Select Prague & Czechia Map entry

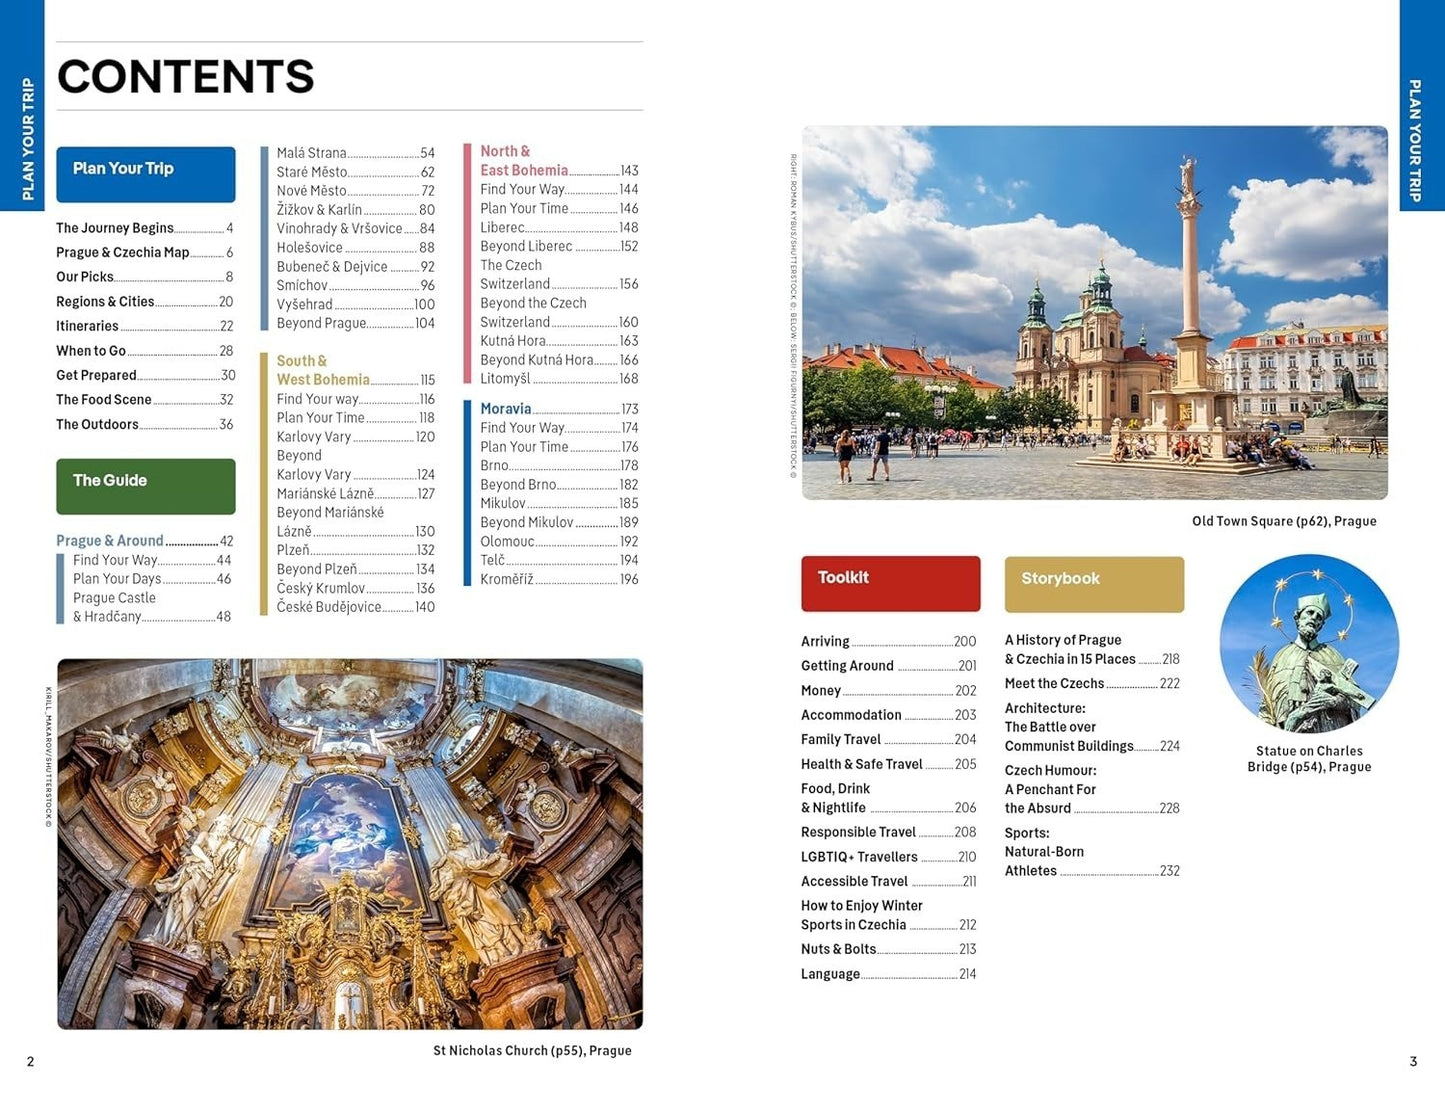[x=124, y=251]
